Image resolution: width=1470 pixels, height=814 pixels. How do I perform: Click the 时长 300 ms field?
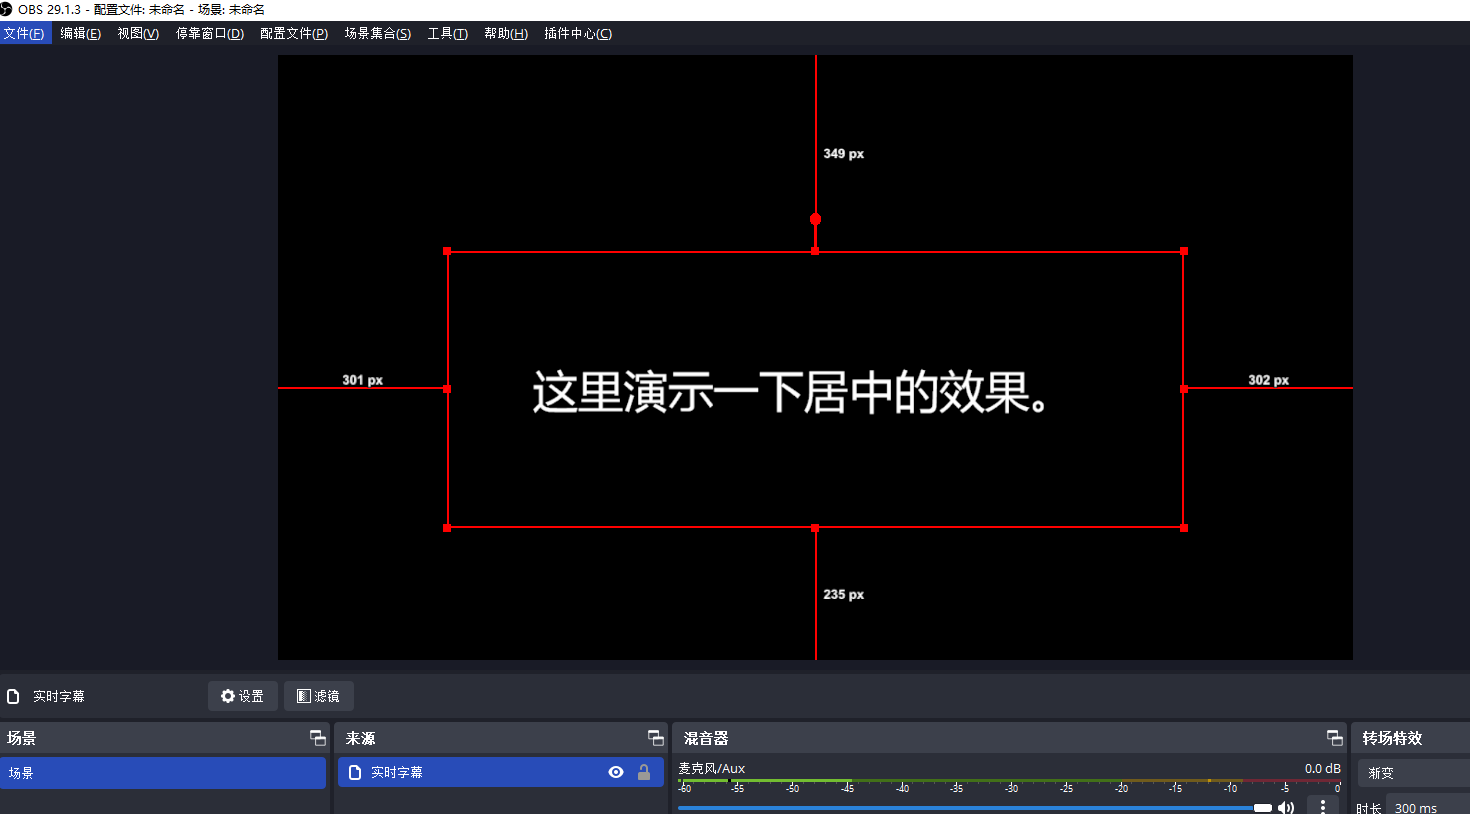(1428, 807)
